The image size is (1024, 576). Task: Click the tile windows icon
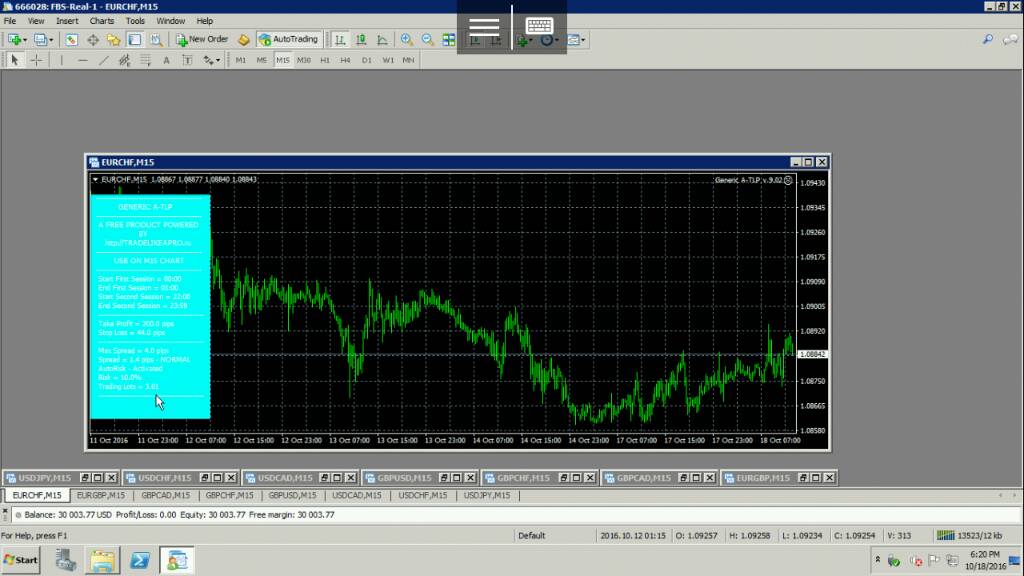coord(449,40)
